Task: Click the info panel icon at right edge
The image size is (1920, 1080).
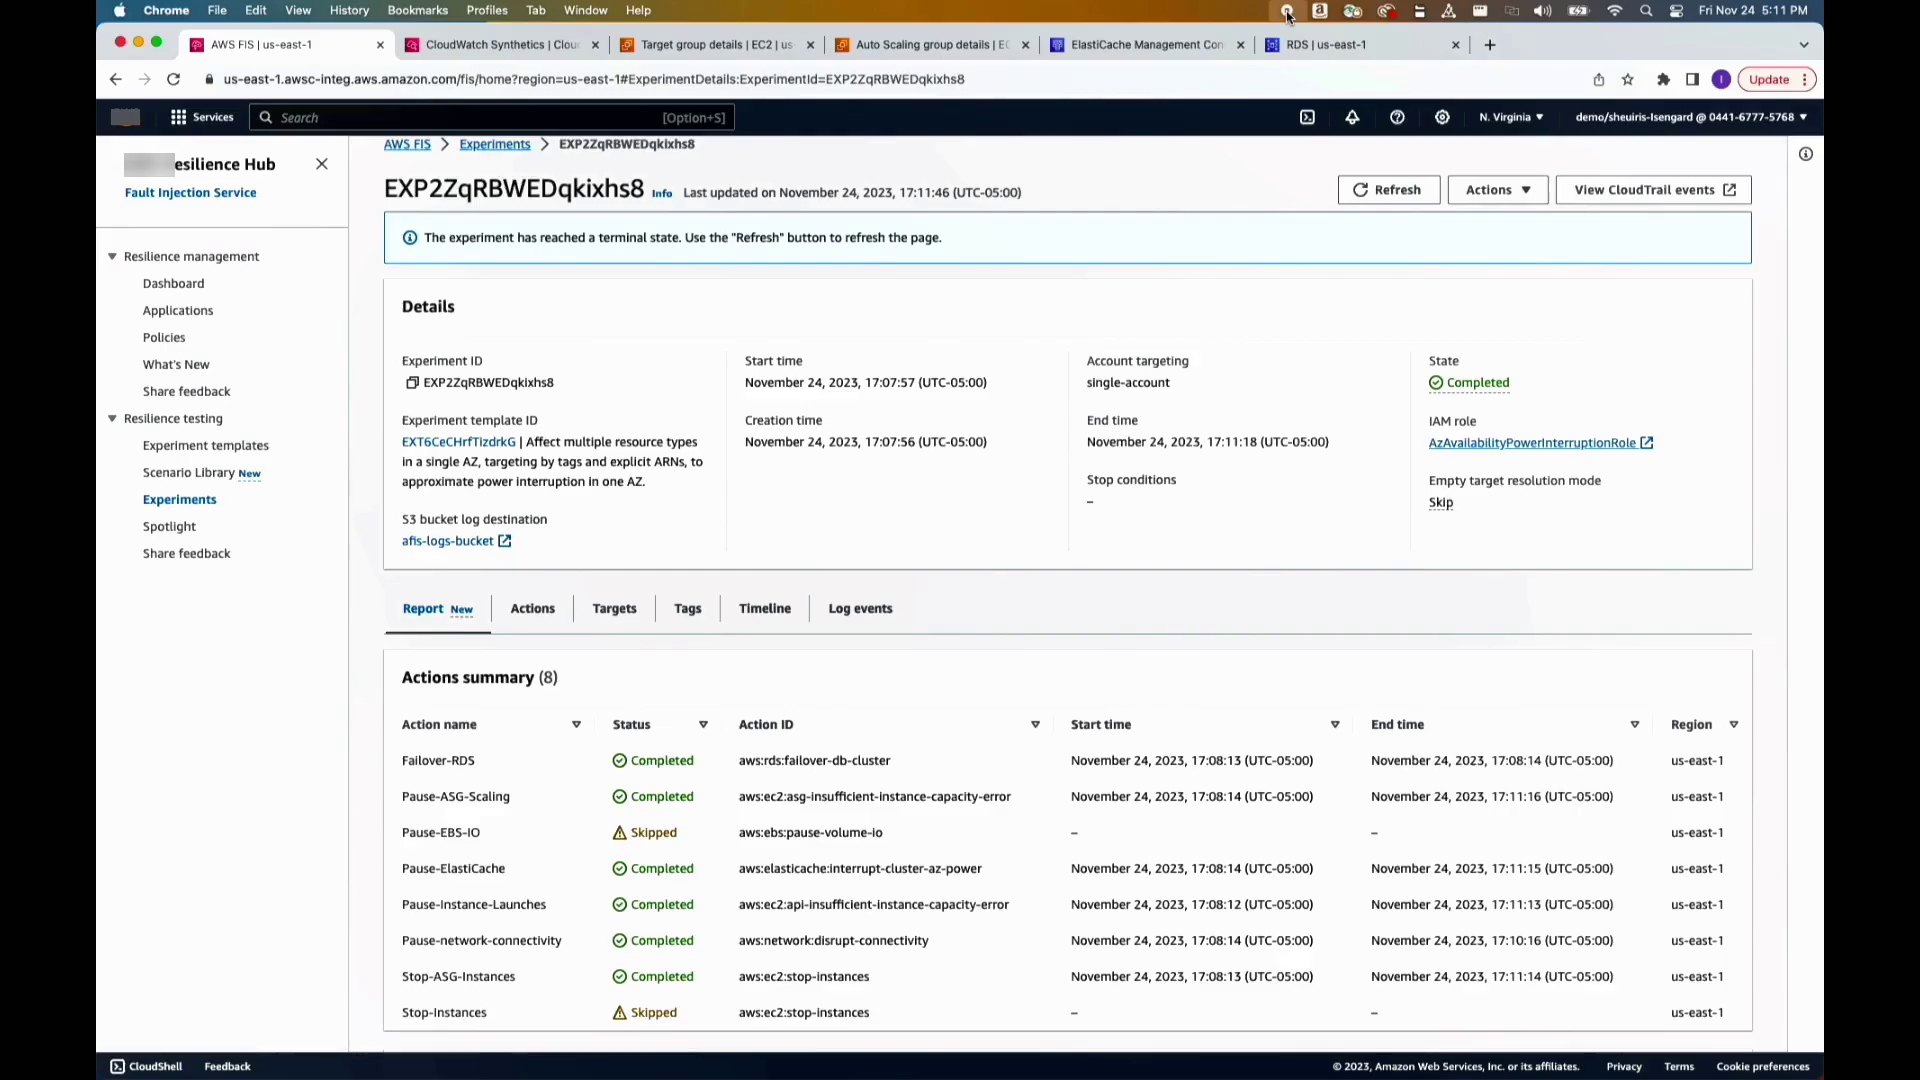Action: point(1805,154)
